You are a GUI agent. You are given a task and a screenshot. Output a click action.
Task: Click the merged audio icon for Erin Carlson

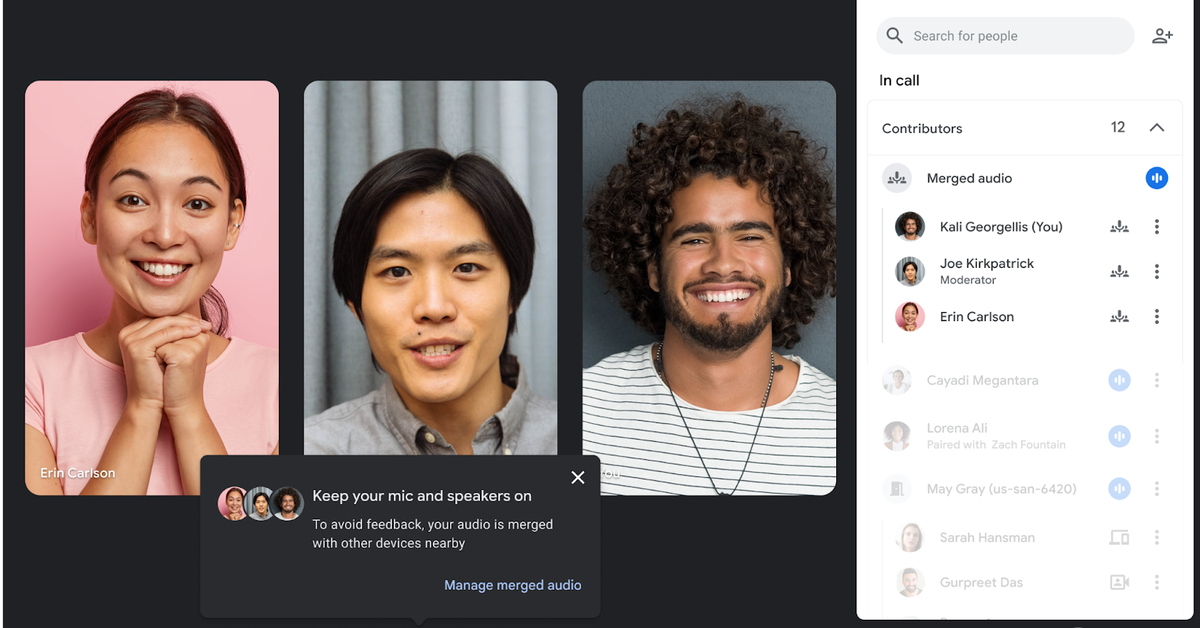pyautogui.click(x=1119, y=316)
